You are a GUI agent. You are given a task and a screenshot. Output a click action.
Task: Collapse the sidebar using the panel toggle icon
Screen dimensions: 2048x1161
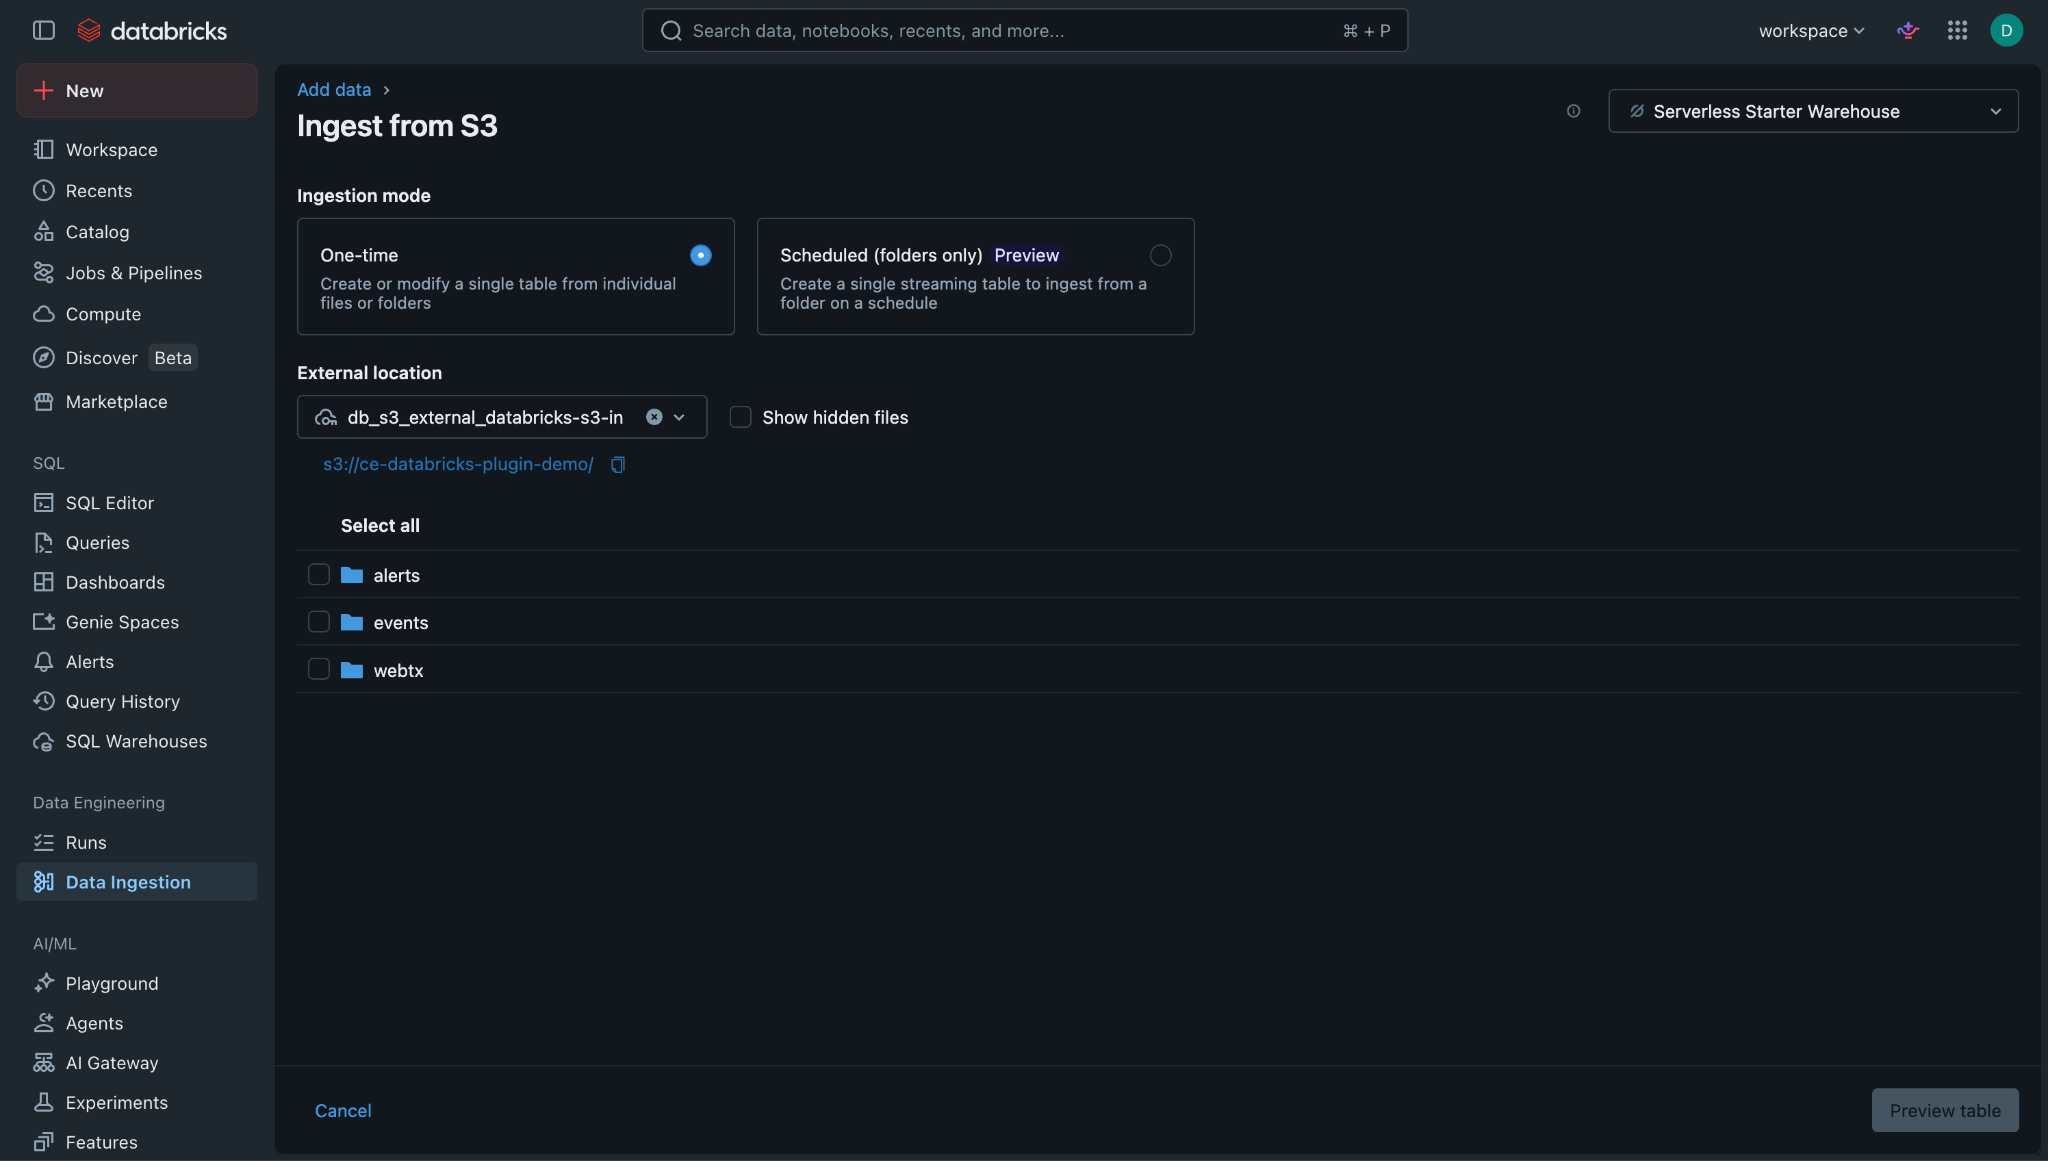pyautogui.click(x=44, y=31)
